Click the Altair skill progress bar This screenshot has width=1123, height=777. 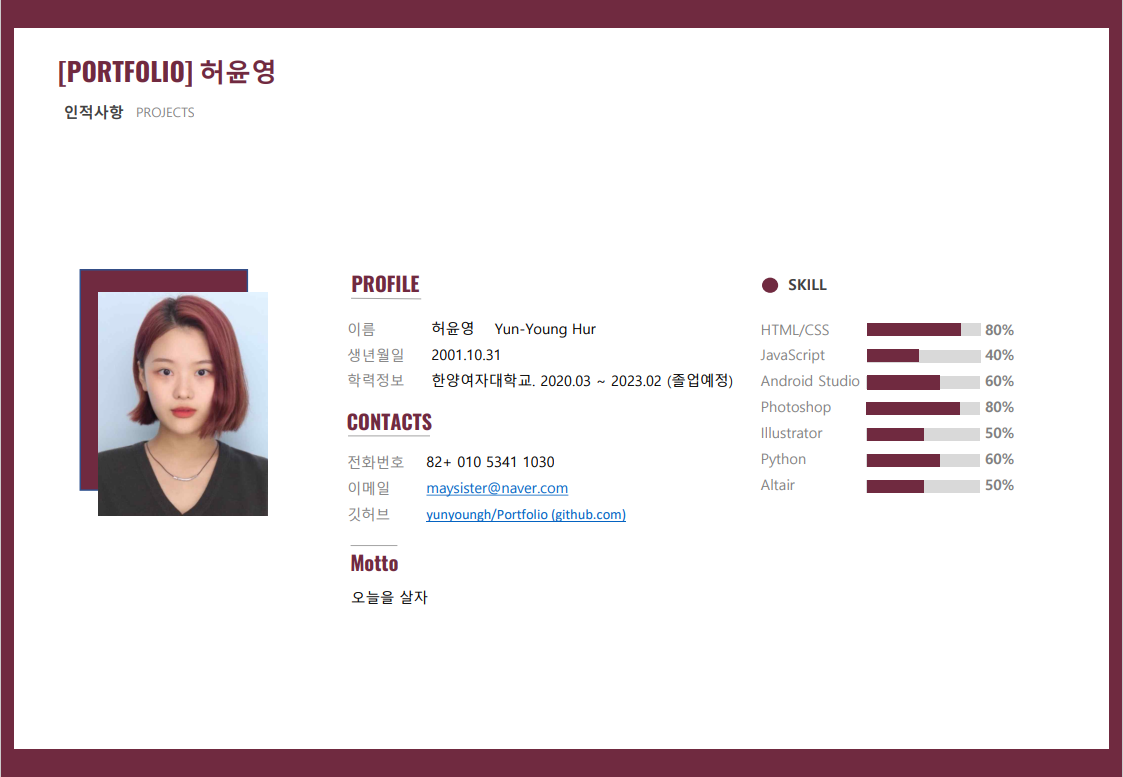923,486
